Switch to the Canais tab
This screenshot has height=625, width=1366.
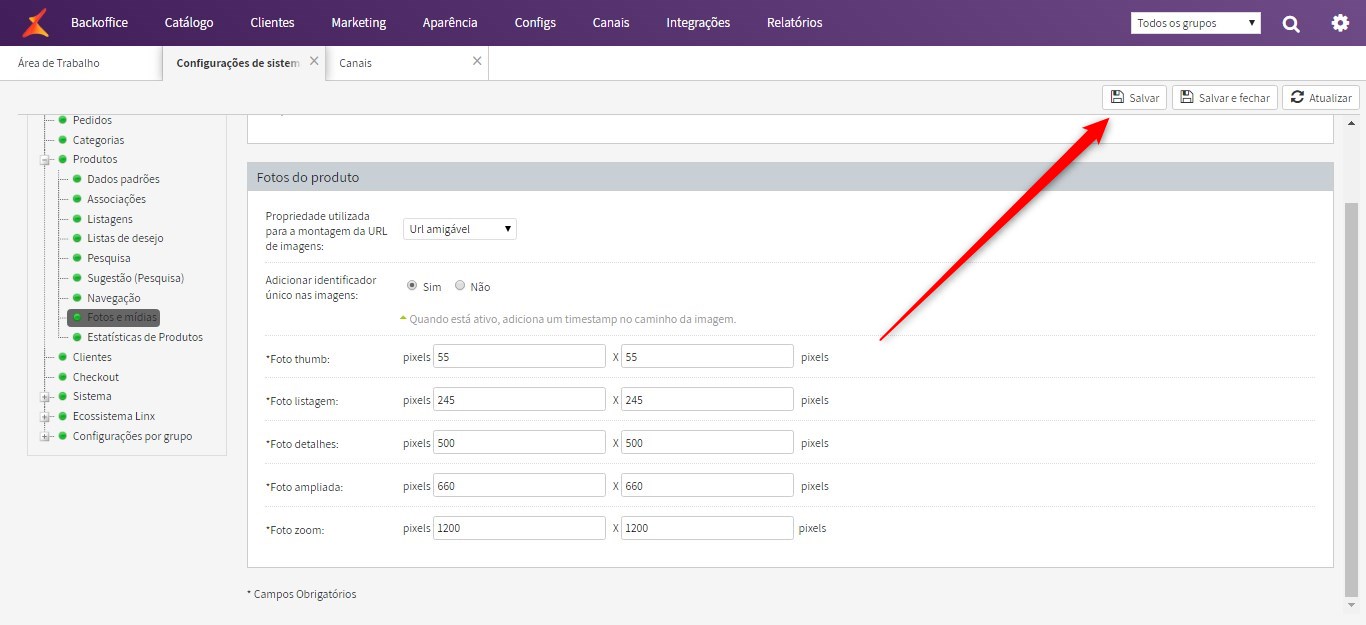355,62
